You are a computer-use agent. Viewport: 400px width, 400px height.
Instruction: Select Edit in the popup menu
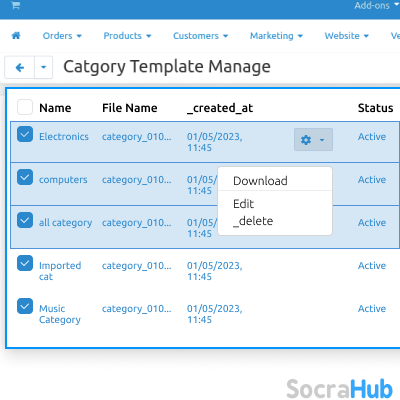tap(243, 204)
